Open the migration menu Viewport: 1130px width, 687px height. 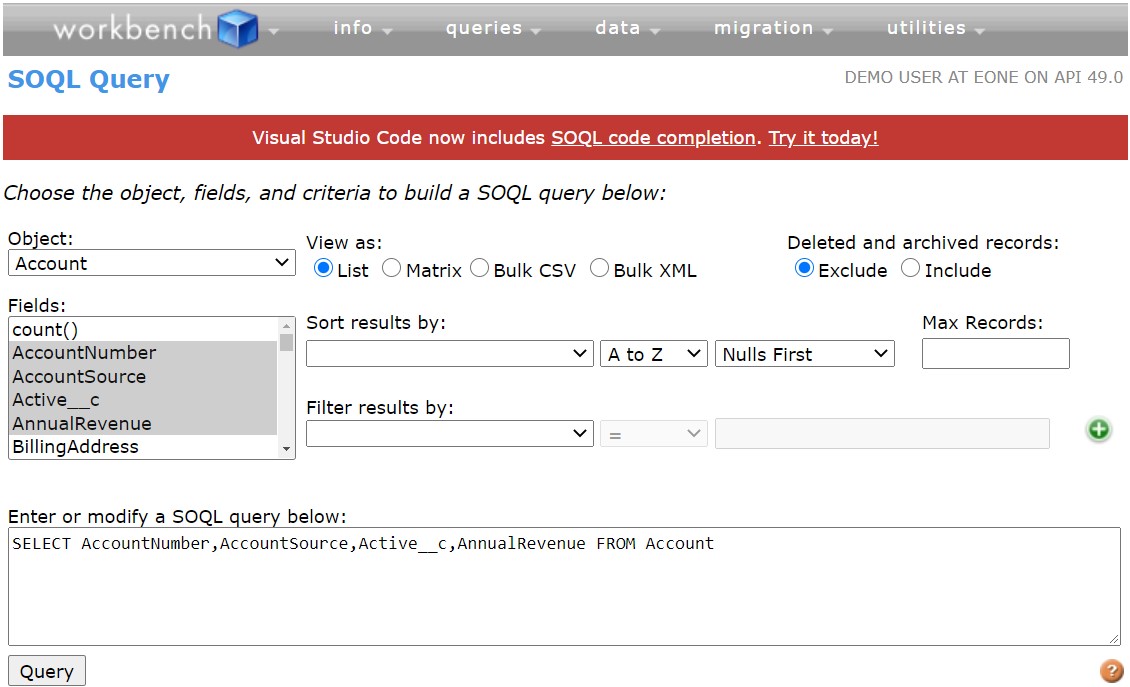click(773, 28)
